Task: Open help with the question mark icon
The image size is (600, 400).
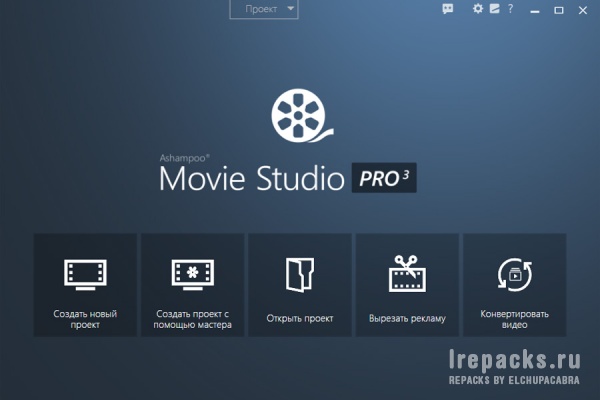Action: 510,8
